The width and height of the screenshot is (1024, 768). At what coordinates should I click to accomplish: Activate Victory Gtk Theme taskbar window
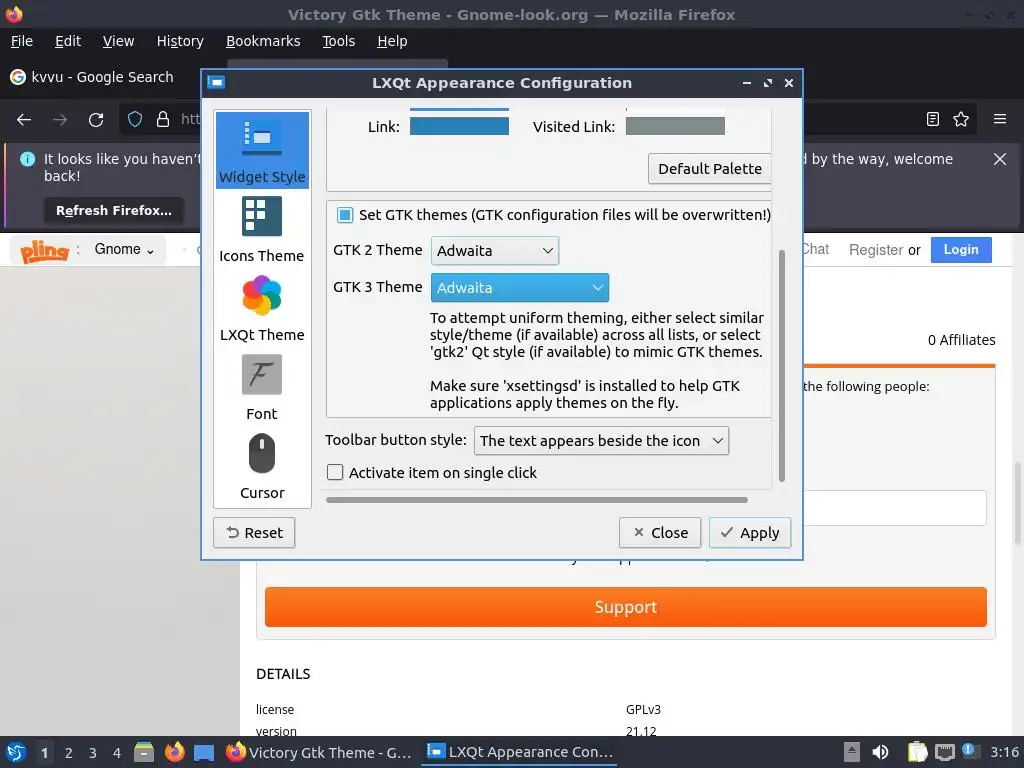319,752
